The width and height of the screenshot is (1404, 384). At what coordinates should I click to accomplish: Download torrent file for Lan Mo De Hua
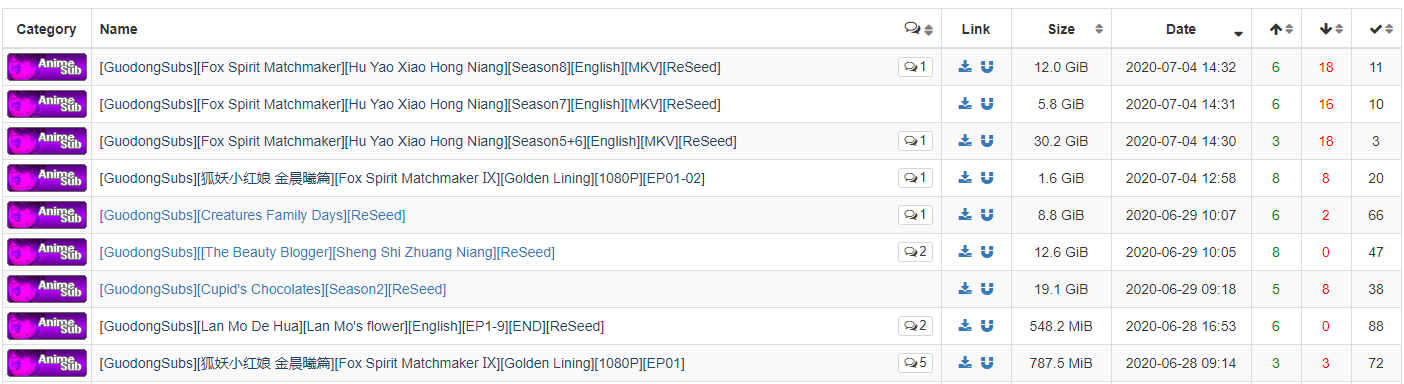(965, 326)
